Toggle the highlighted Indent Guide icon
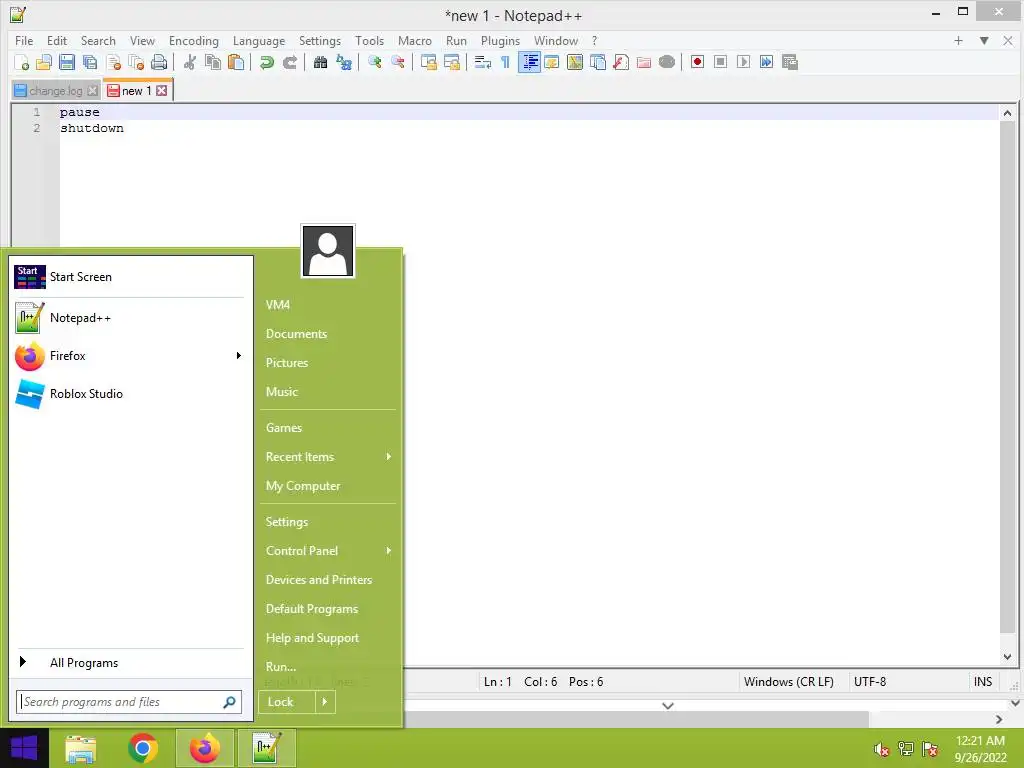Image resolution: width=1024 pixels, height=768 pixels. click(530, 62)
